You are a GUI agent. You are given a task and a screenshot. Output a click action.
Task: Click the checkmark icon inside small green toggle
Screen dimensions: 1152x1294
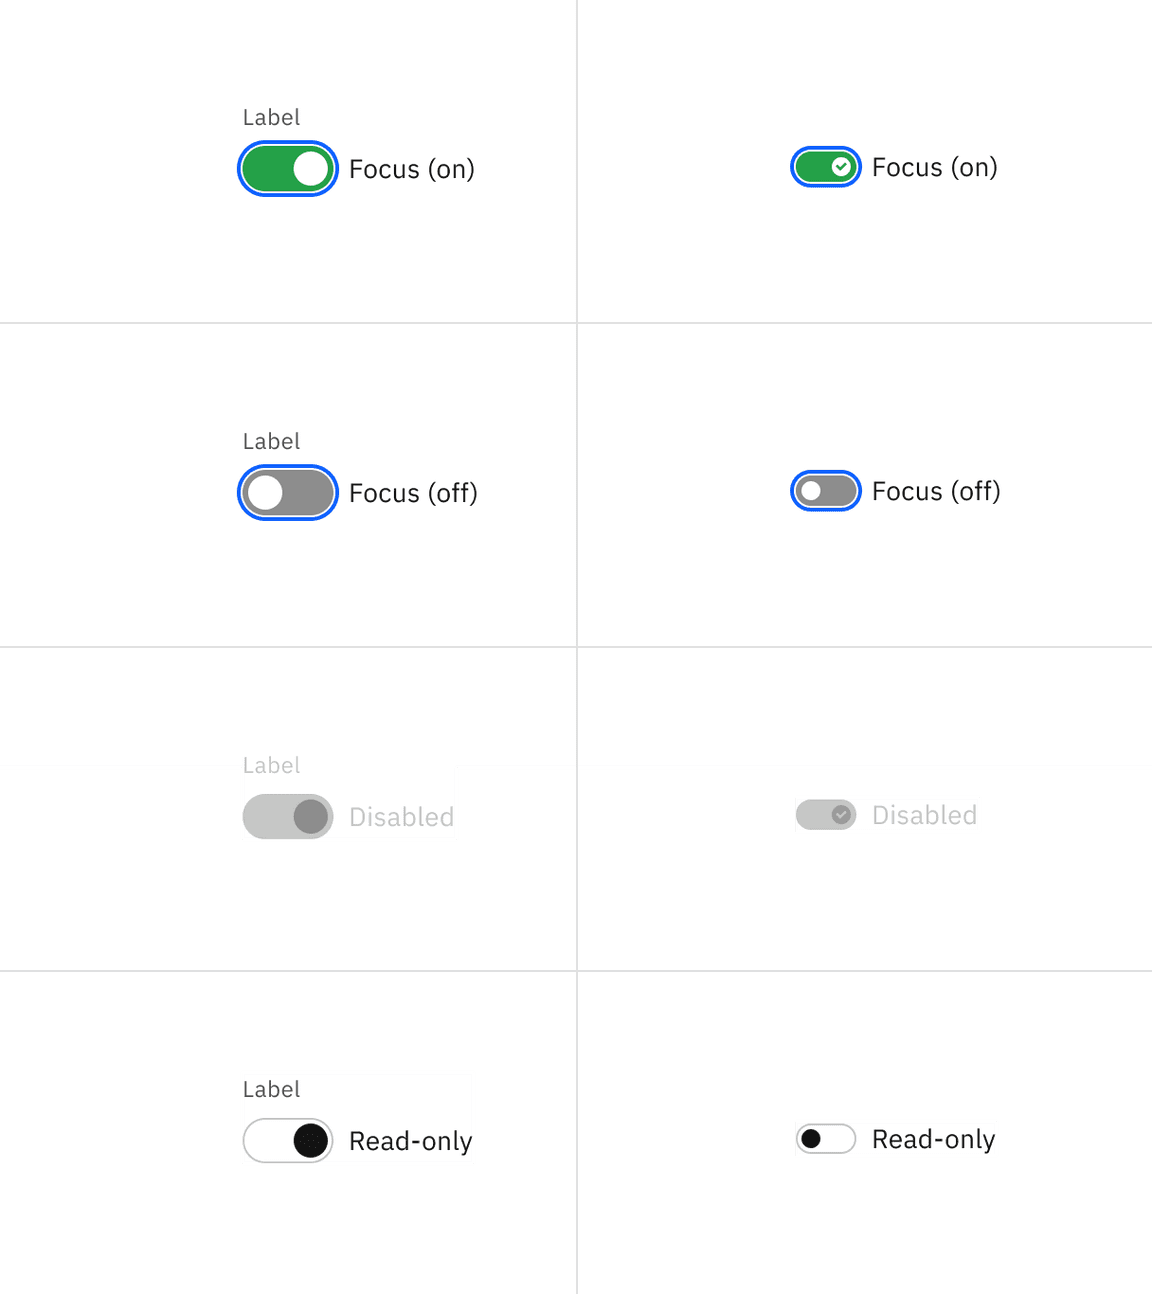point(841,167)
